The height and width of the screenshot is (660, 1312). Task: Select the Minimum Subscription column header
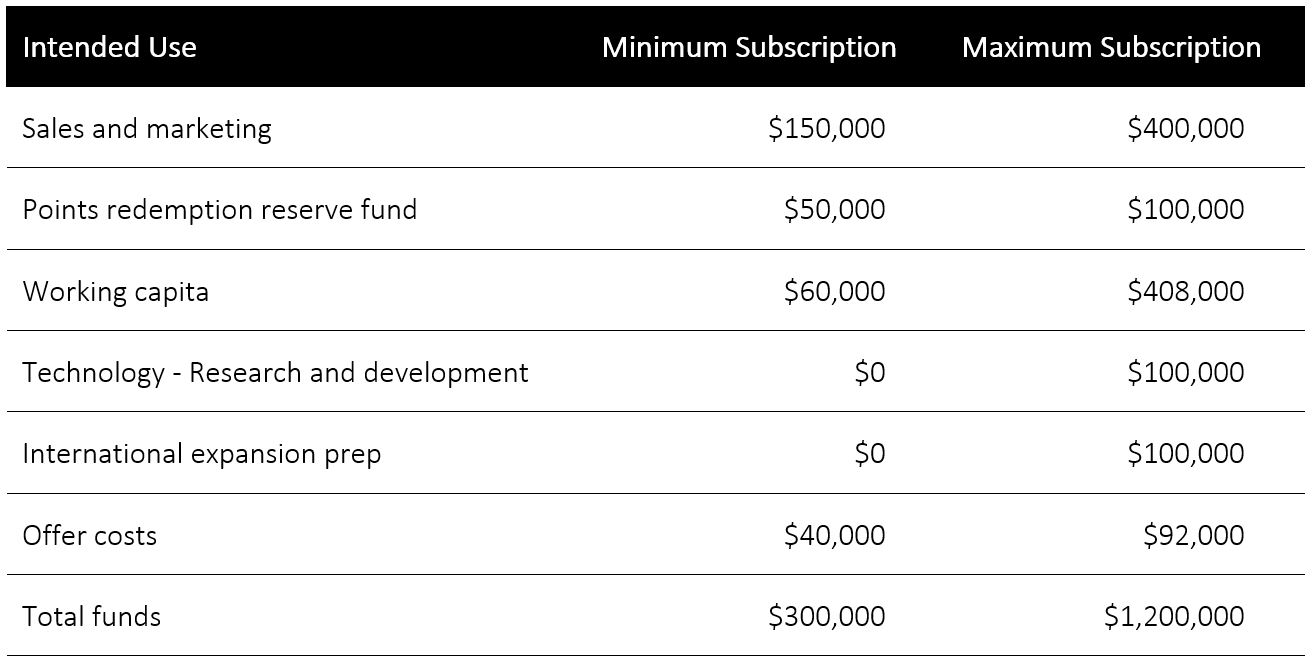point(749,47)
